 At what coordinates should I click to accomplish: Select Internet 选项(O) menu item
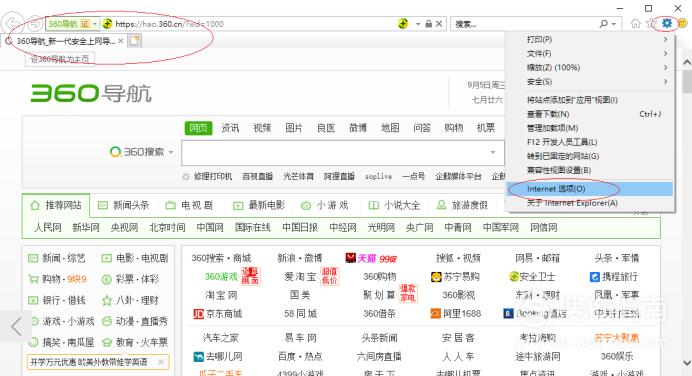[x=590, y=189]
